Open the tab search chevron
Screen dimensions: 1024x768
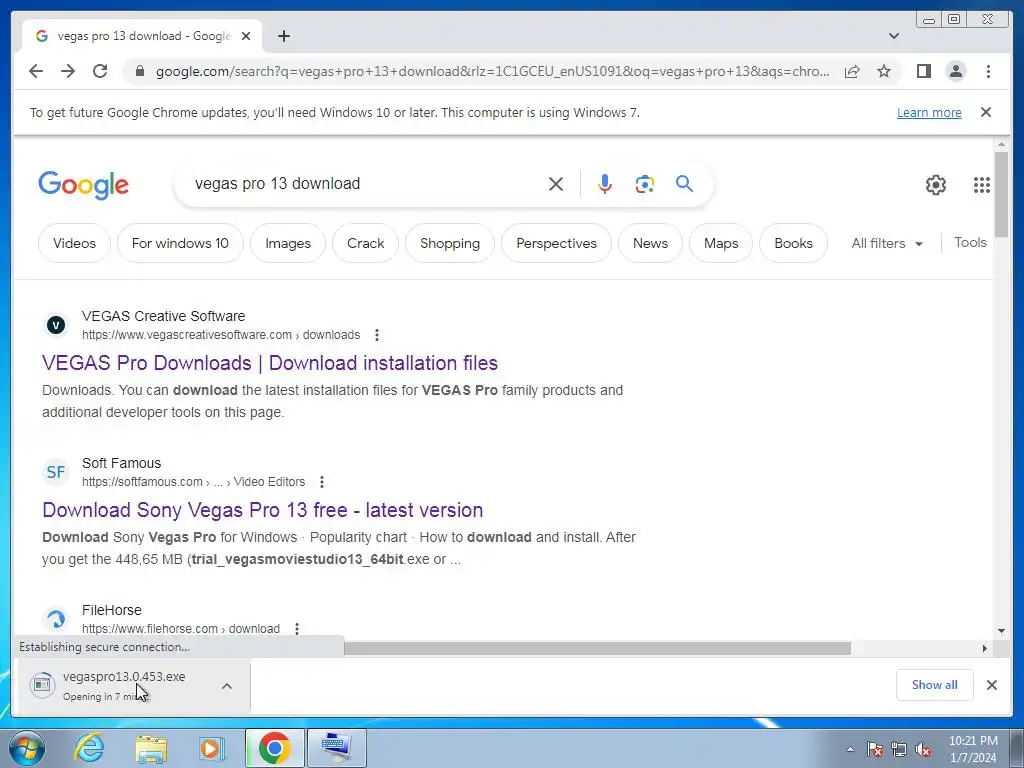pos(894,36)
